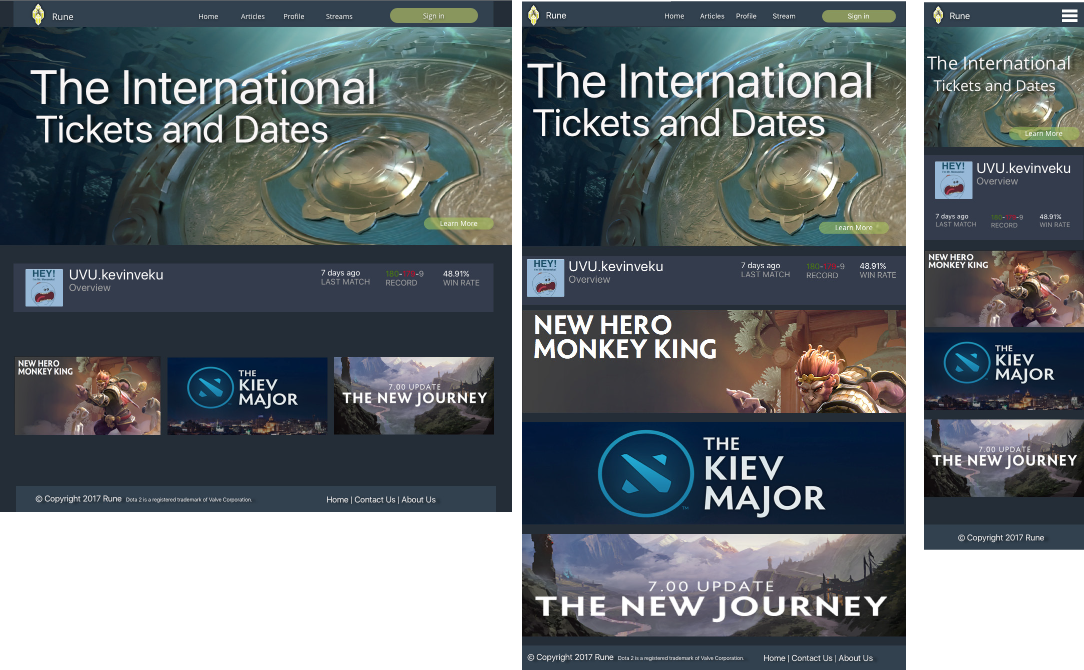
Task: Click Sign in button in desktop layout
Action: (433, 16)
